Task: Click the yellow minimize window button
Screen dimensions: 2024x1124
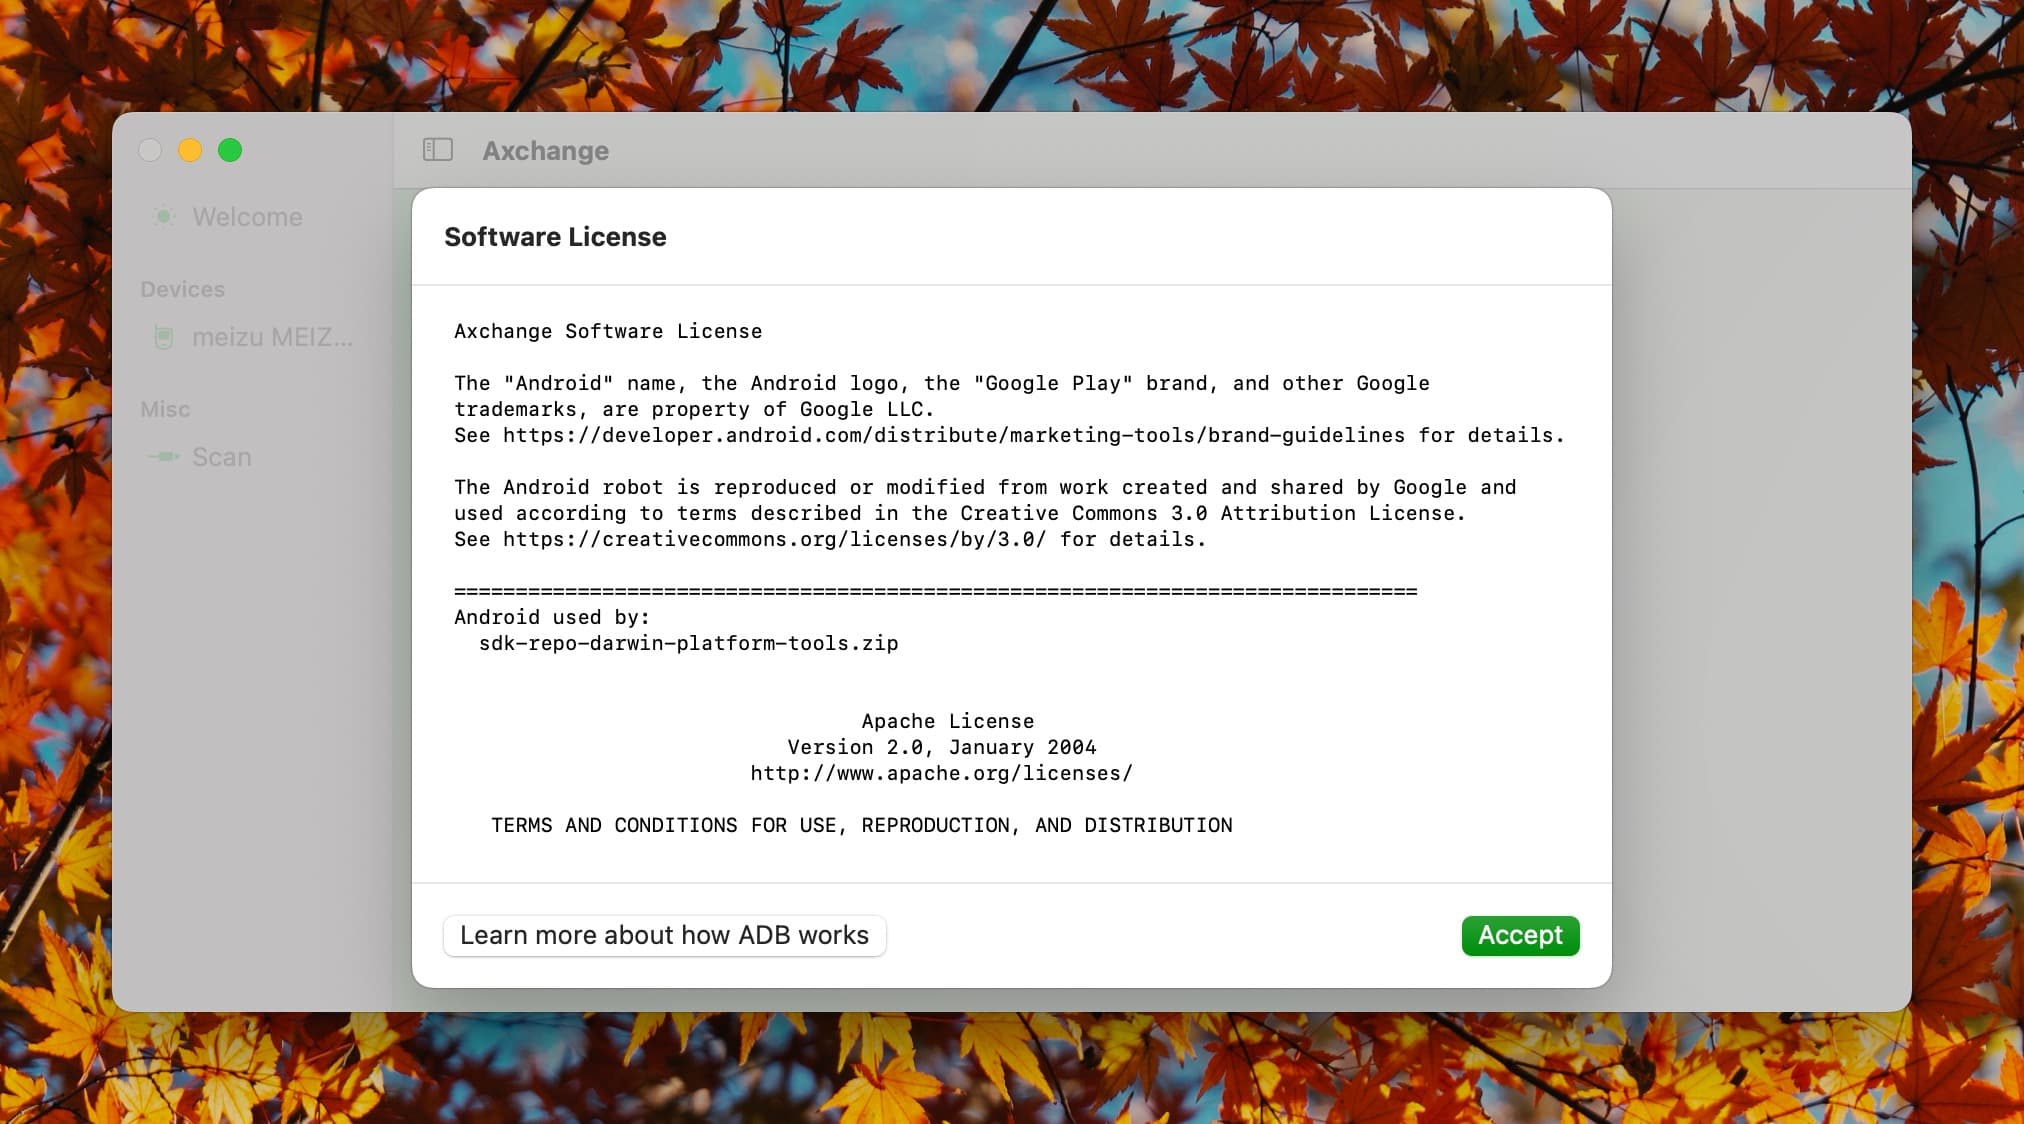Action: (190, 150)
